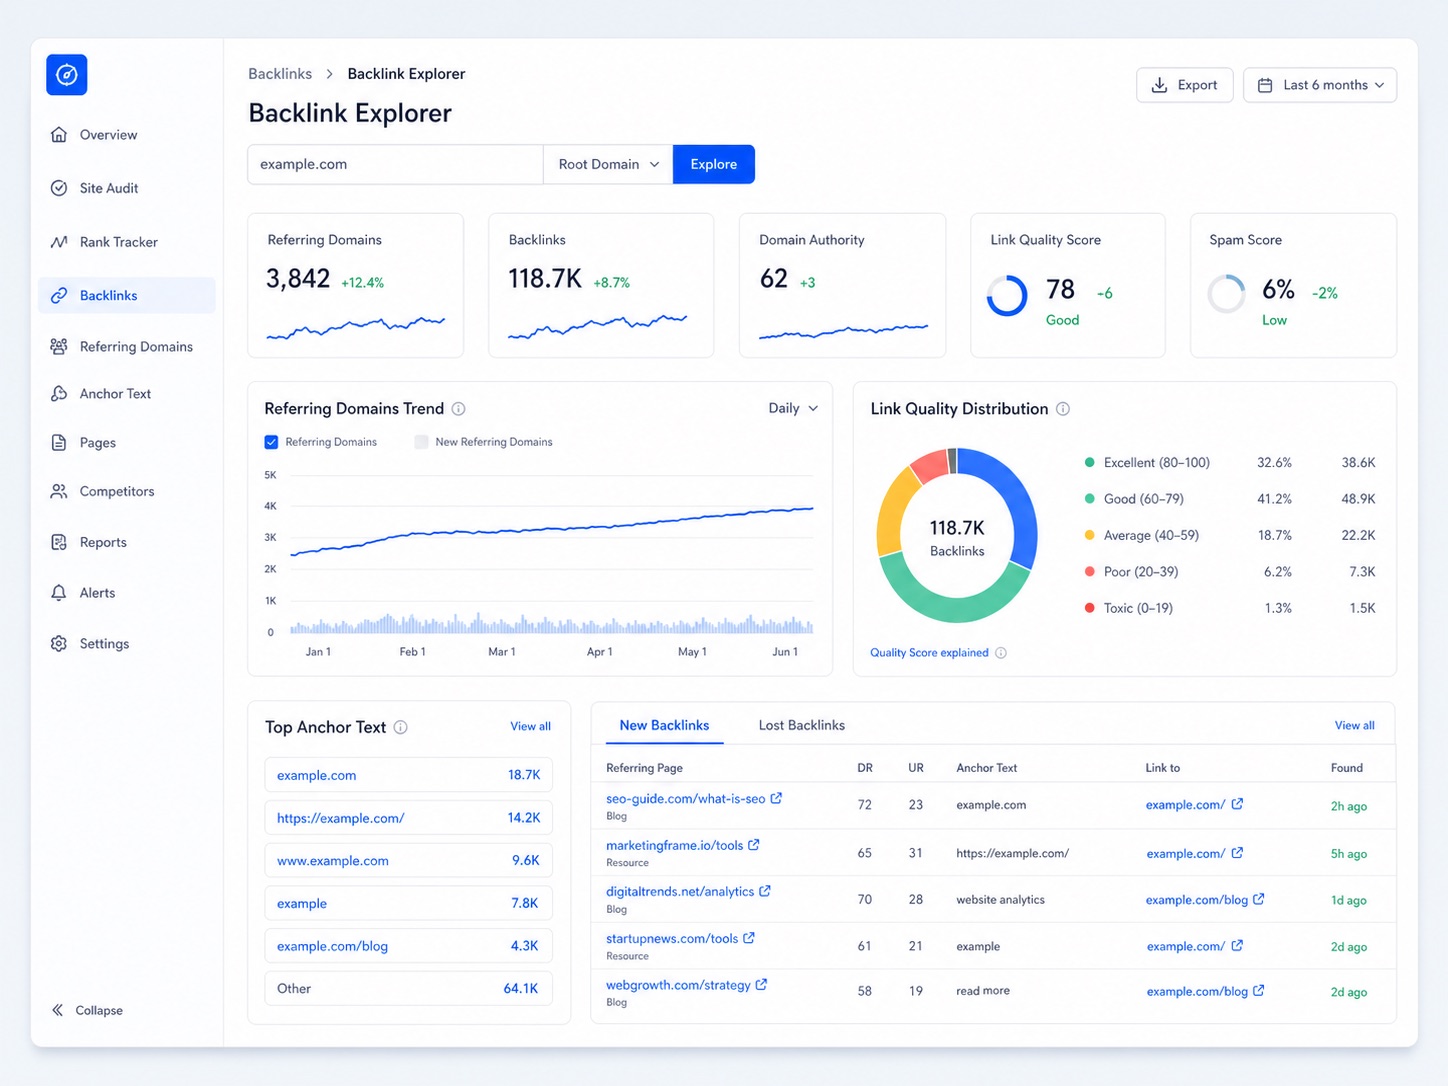Open external link icon for digitaltrends.net/analytics
The width and height of the screenshot is (1448, 1086).
(x=765, y=891)
